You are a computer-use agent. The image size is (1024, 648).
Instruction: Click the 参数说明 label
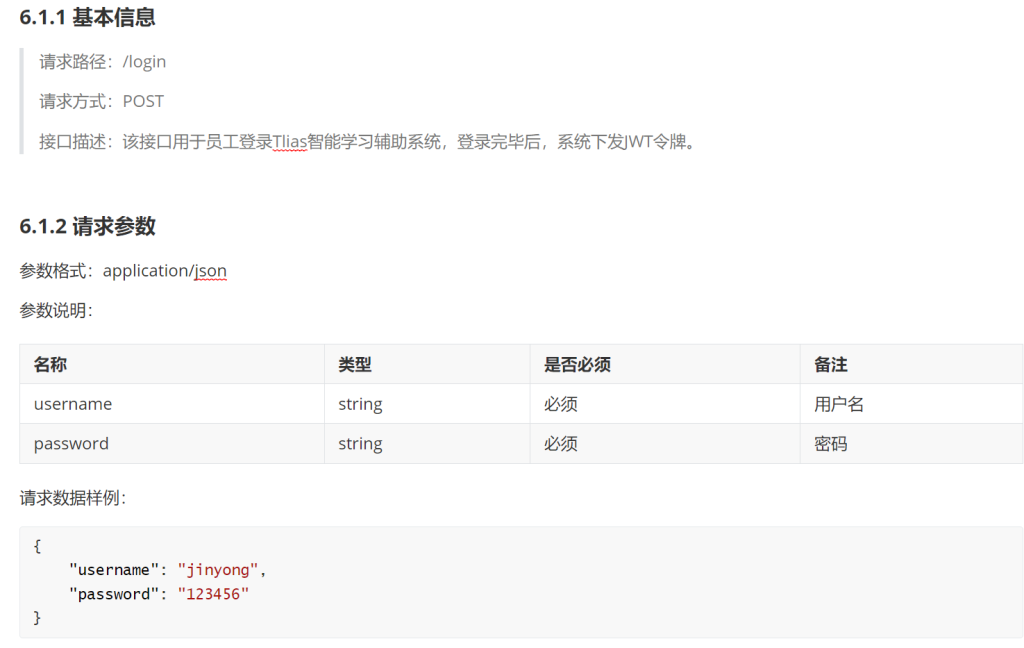tap(55, 311)
